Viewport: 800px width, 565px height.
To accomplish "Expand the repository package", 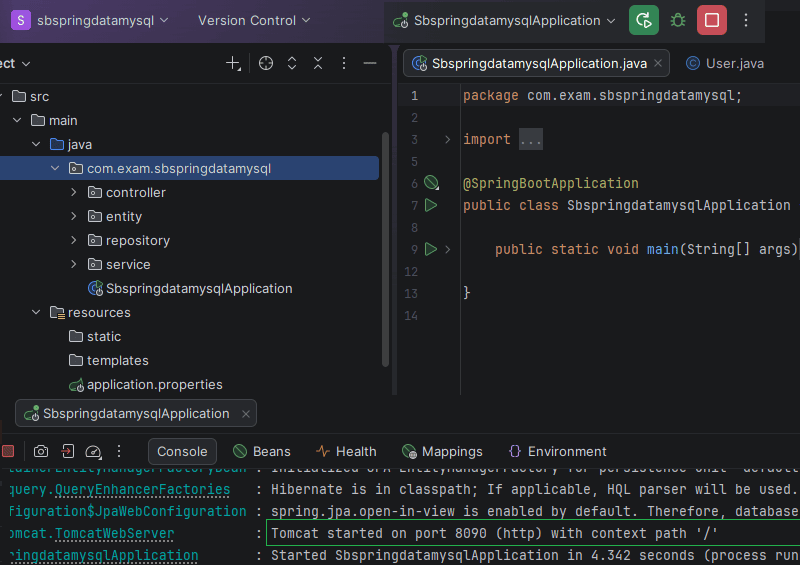I will coord(74,240).
